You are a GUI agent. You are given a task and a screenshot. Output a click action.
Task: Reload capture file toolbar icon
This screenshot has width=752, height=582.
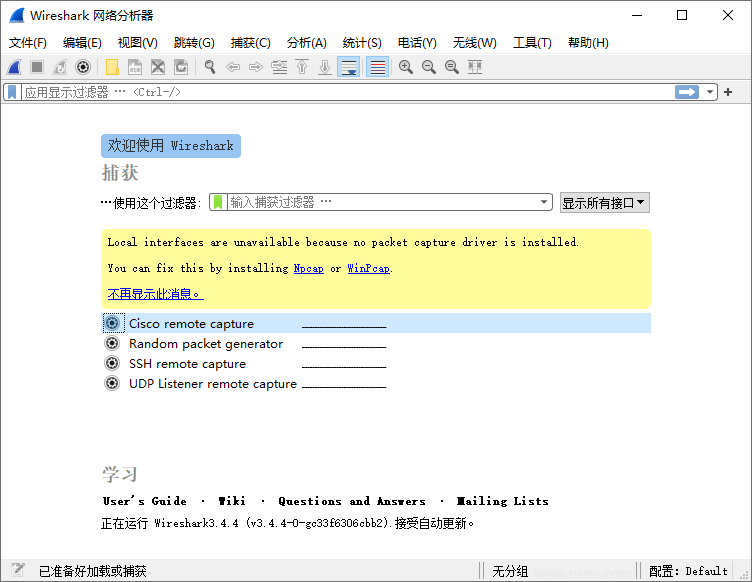(181, 67)
